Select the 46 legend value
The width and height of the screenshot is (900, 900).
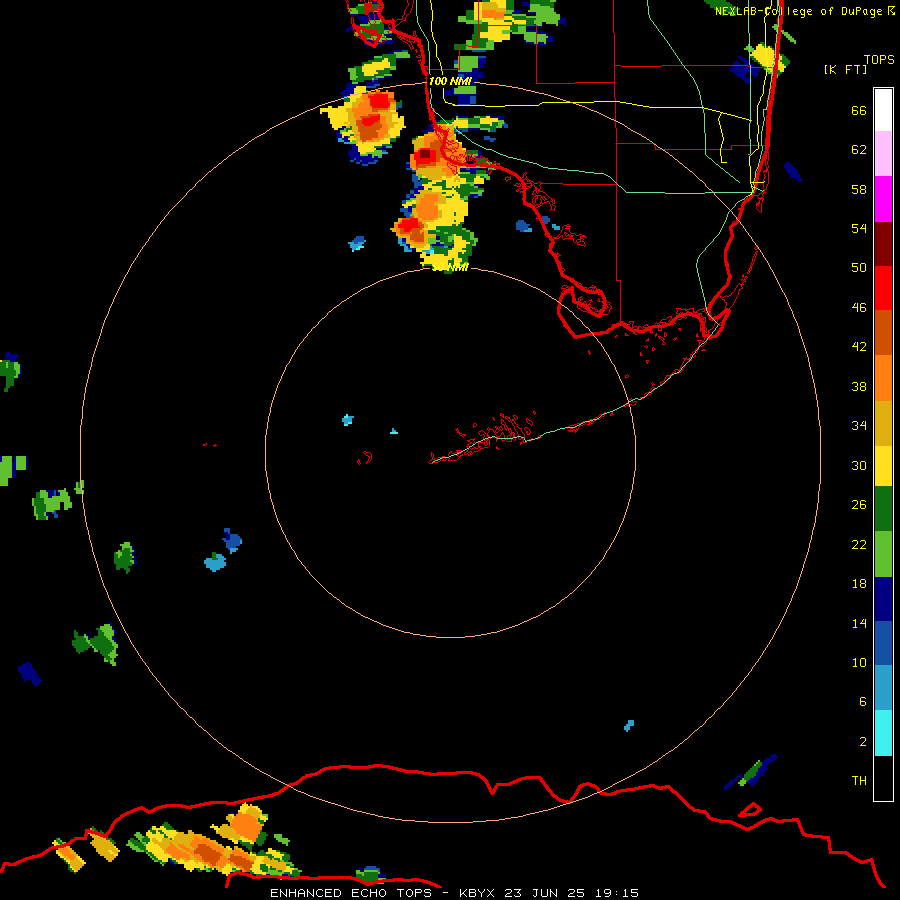[859, 308]
